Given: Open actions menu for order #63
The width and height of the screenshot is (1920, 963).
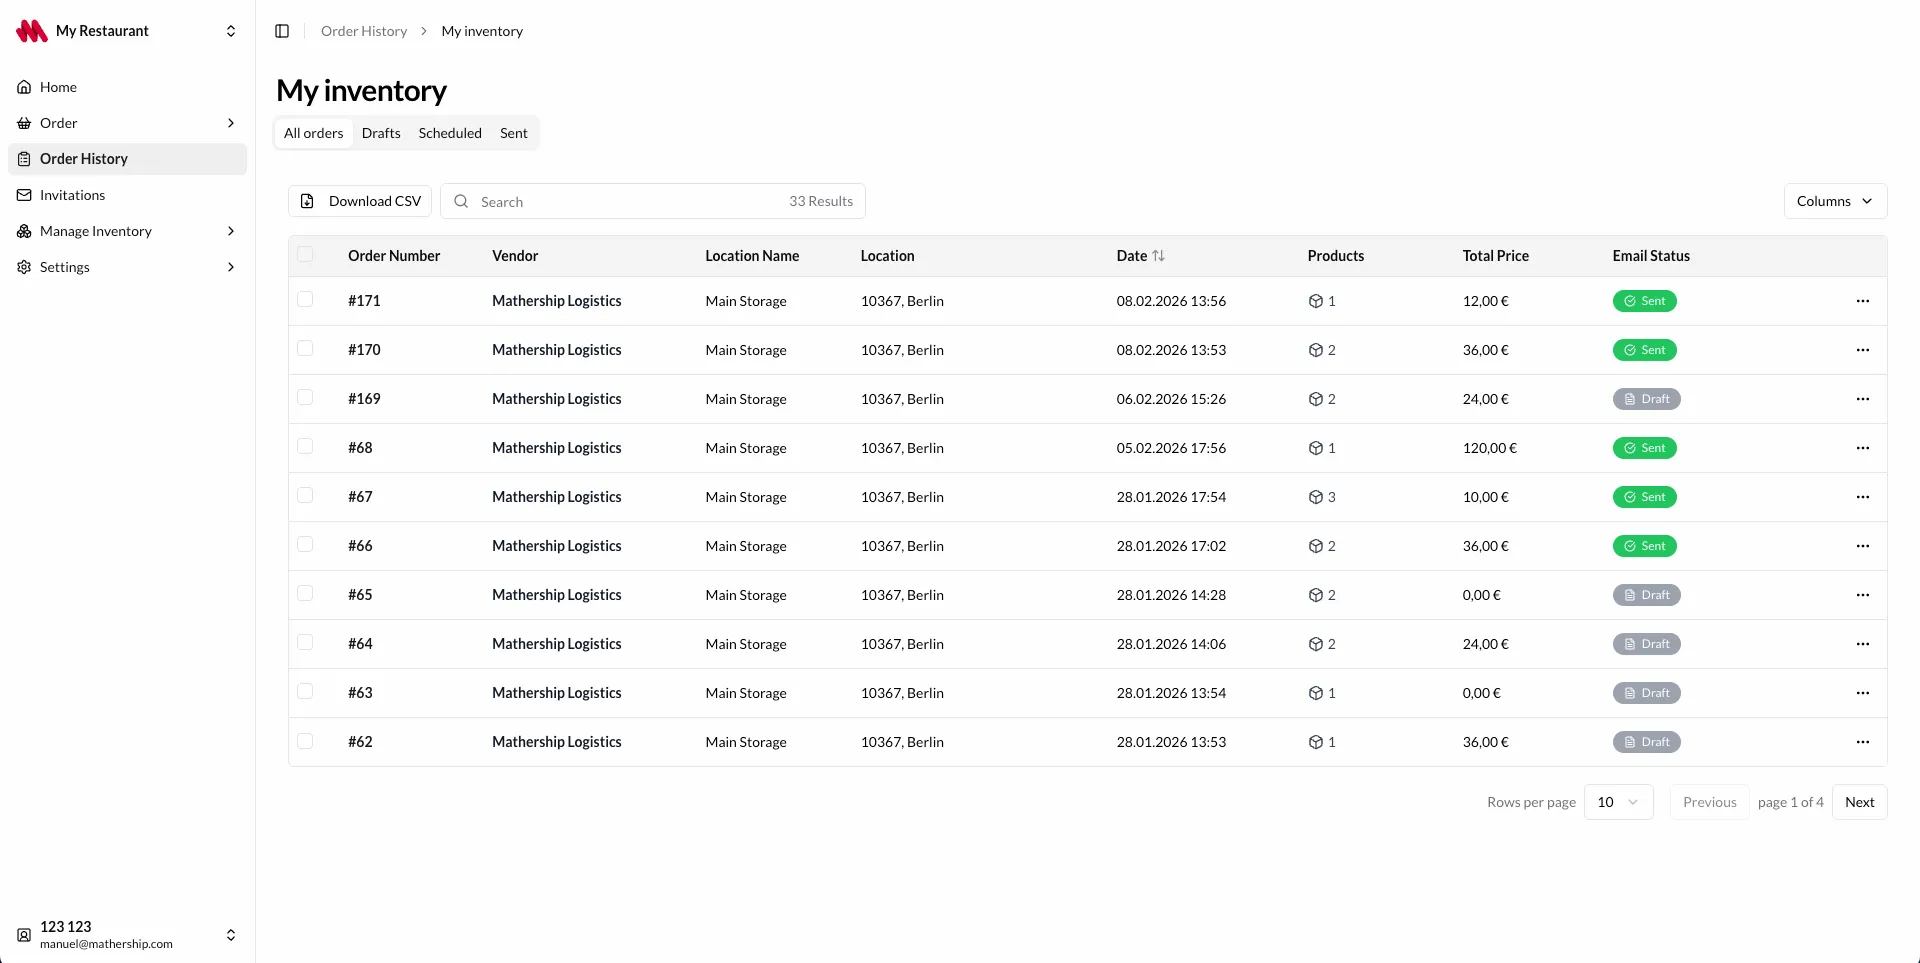Looking at the screenshot, I should [x=1862, y=693].
